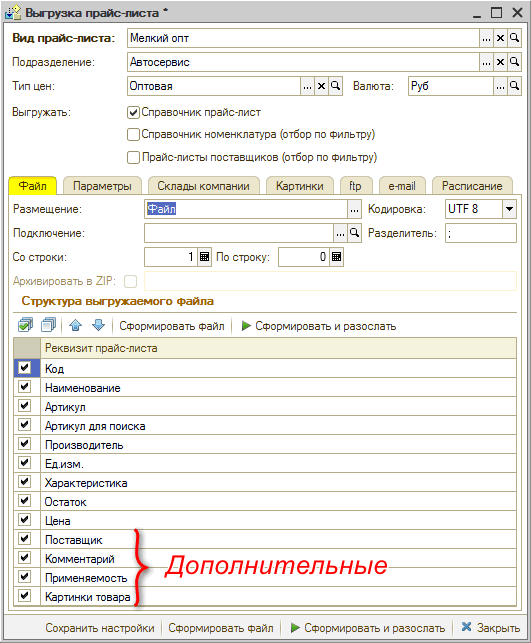Open calculator for Со строки field

click(x=204, y=257)
